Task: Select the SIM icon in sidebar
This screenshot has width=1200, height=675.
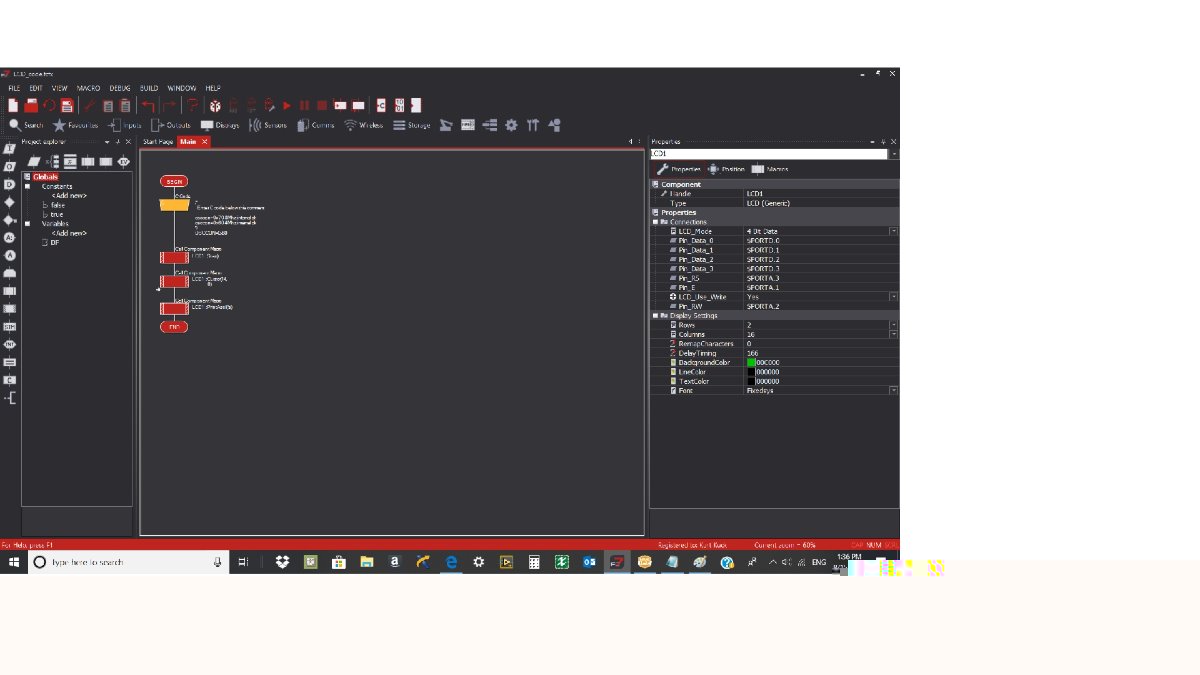Action: [10, 326]
